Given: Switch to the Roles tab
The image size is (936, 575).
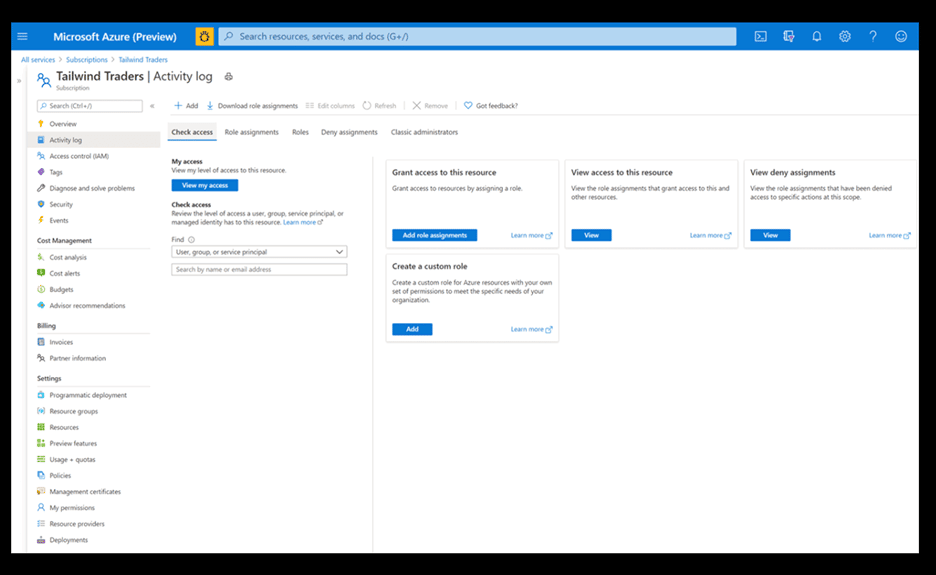Looking at the screenshot, I should (x=300, y=132).
